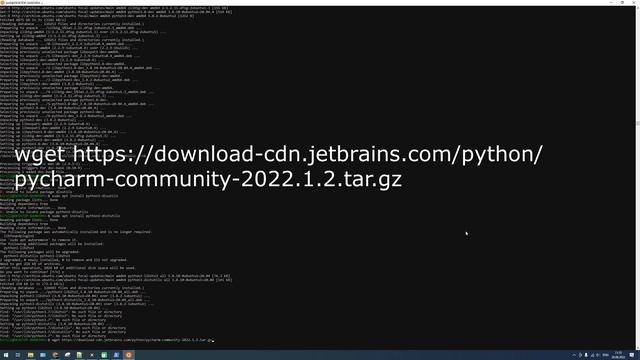Open File Explorer from the taskbar
The height and width of the screenshot is (360, 640).
tap(31, 355)
